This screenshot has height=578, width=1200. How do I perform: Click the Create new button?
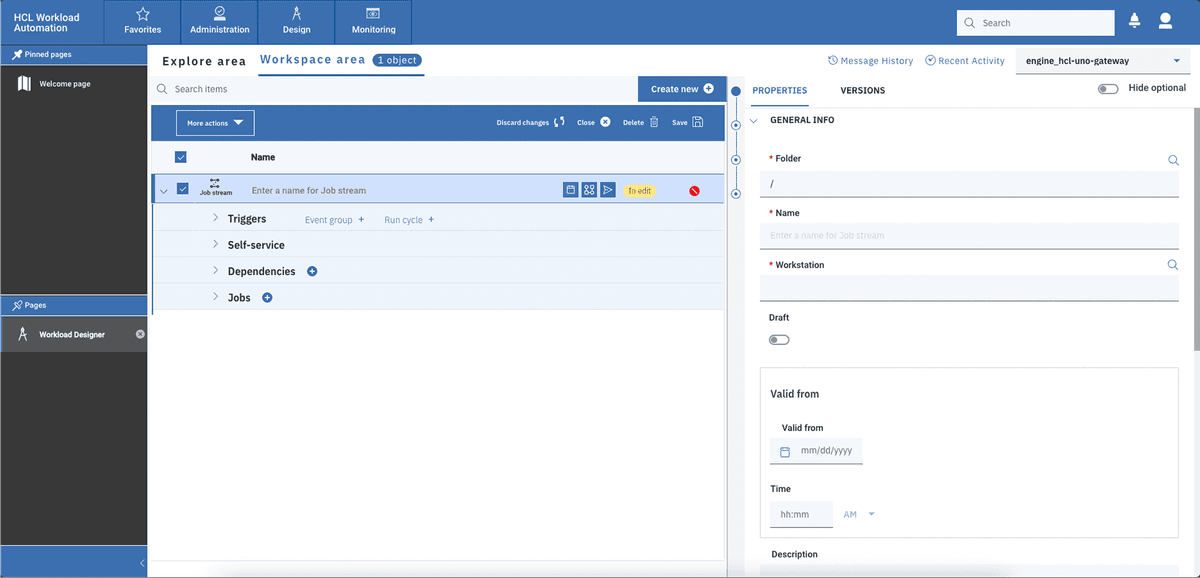(x=681, y=89)
